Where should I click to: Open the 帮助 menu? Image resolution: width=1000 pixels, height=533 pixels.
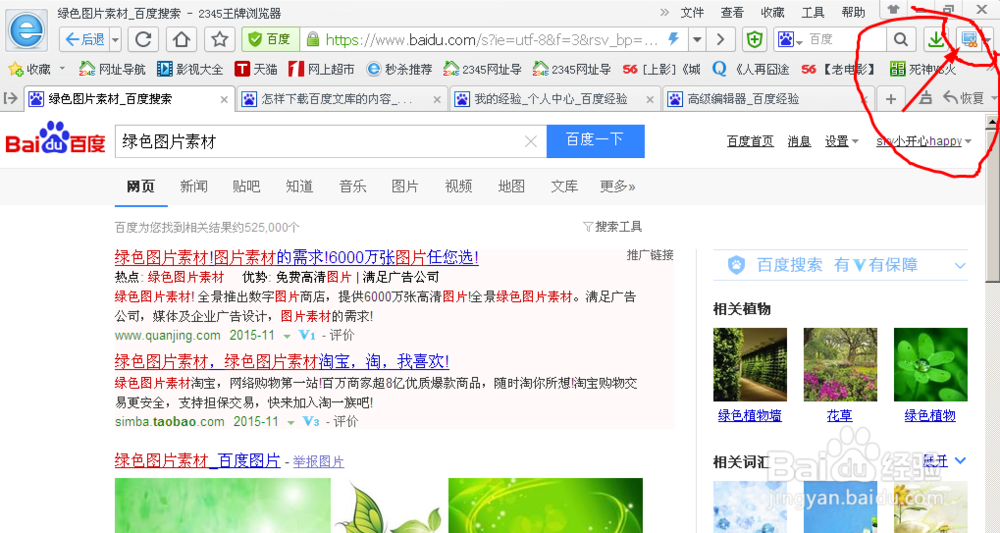[x=853, y=12]
